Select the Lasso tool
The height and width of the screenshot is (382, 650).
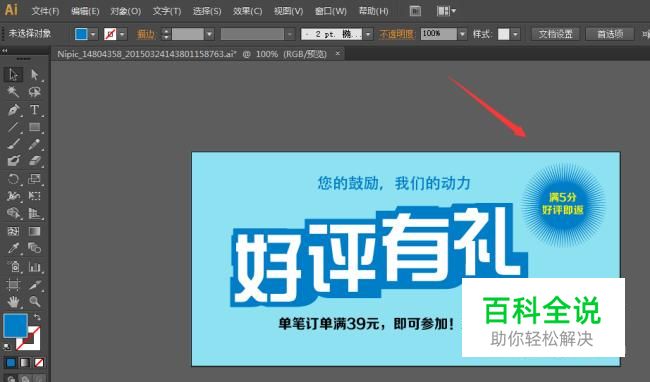(35, 92)
